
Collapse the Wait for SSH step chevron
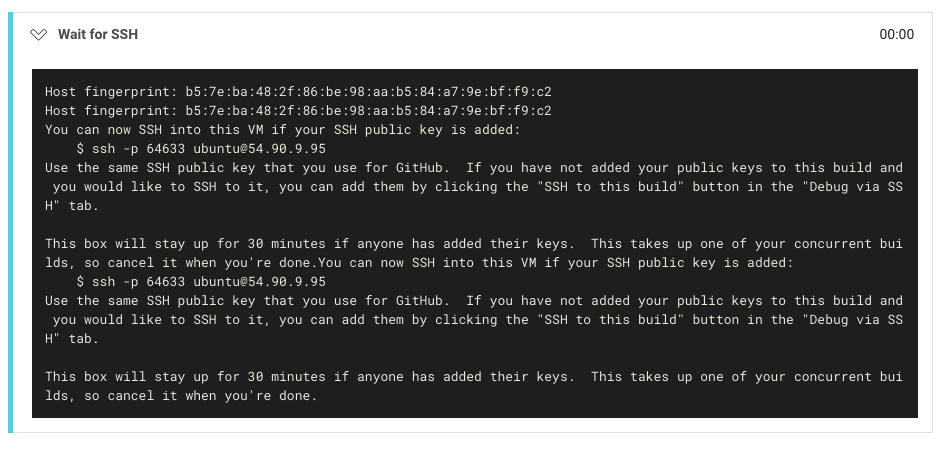39,35
